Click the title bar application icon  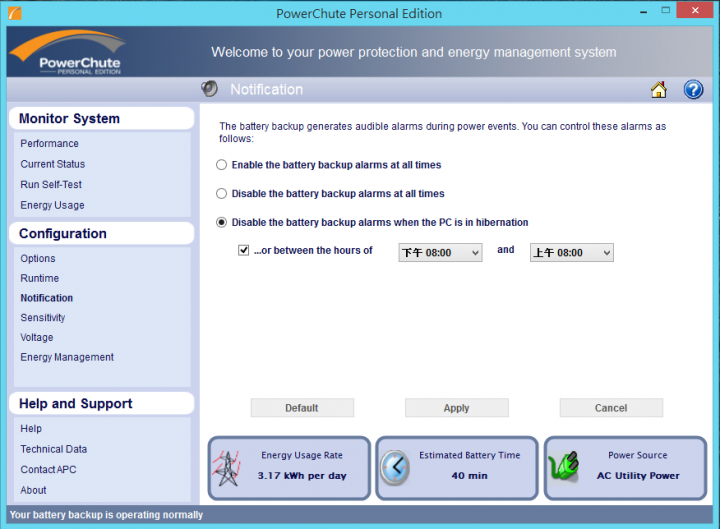click(15, 13)
